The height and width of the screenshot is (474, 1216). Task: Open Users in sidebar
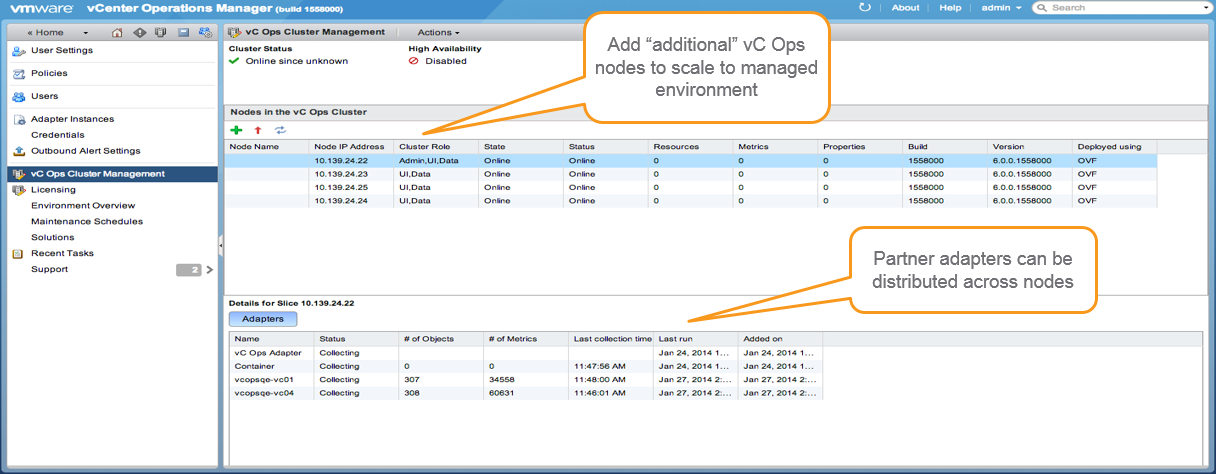click(45, 96)
